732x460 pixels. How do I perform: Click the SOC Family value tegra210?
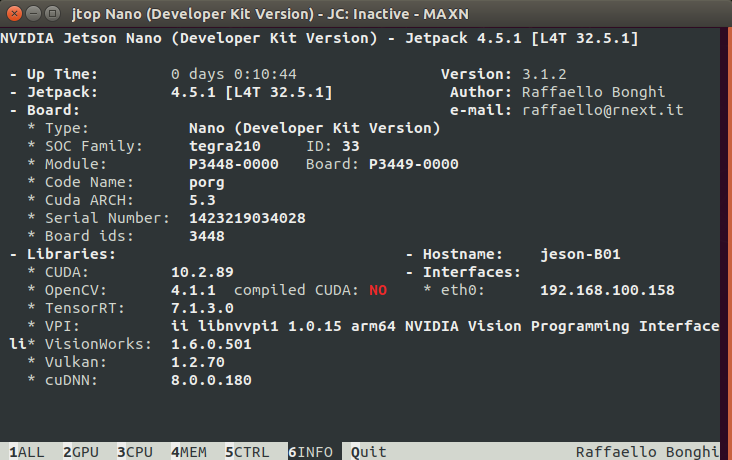click(225, 146)
